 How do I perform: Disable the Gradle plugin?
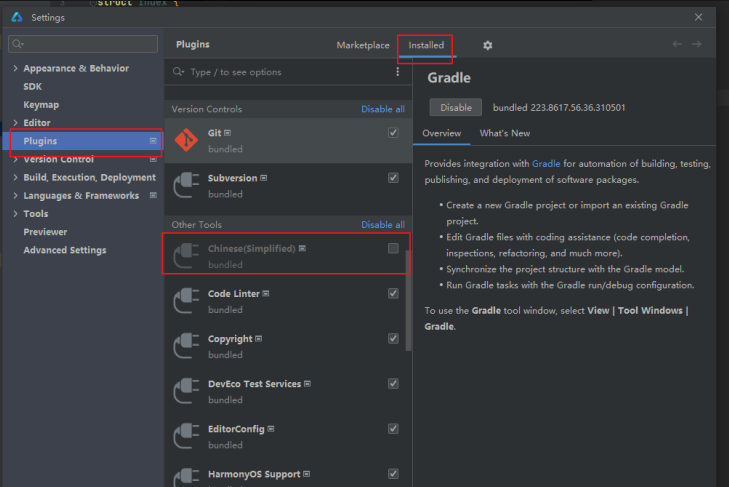point(456,107)
